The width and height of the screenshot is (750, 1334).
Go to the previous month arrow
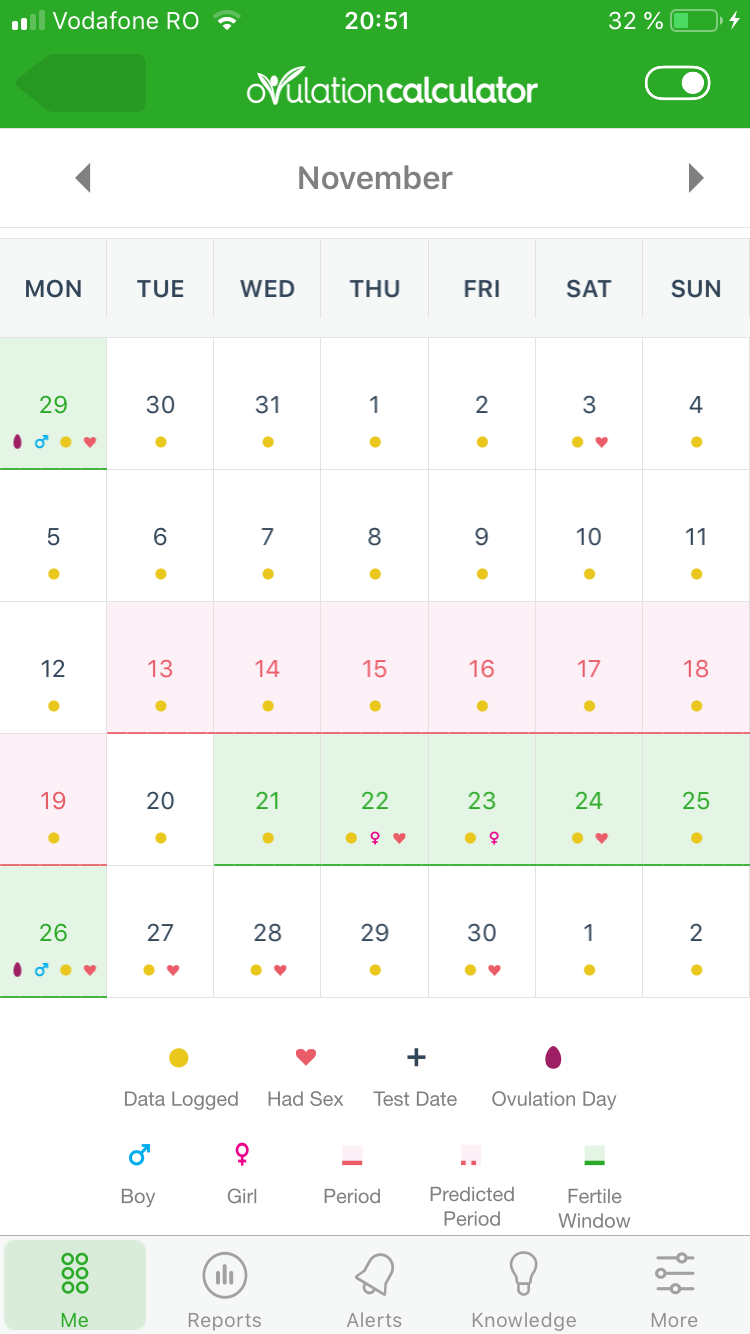pos(83,178)
